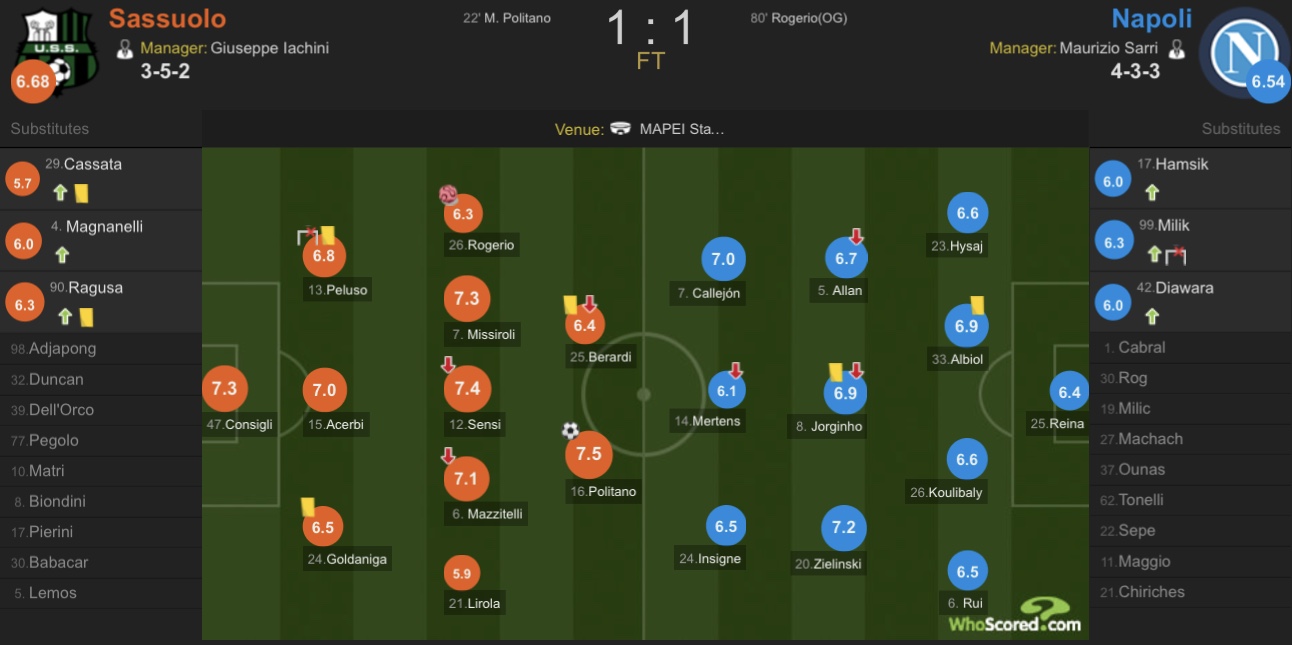Click the goal ball icon beside Politano

point(570,431)
